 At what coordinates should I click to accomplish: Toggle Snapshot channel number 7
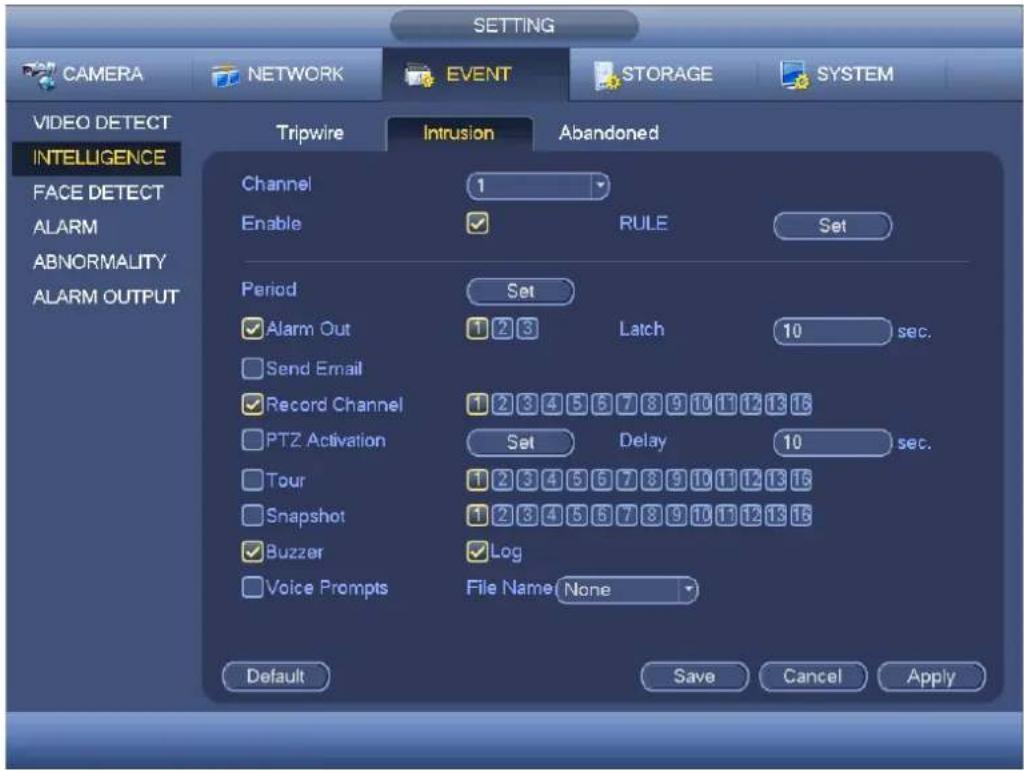626,516
